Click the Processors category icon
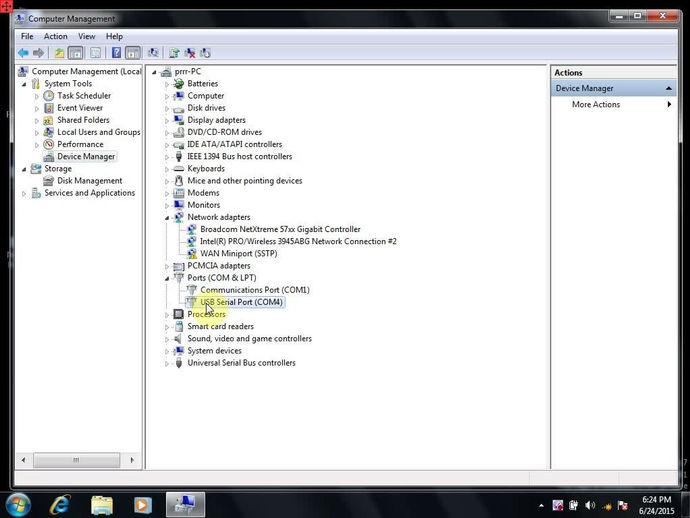Viewport: 690px width, 518px height. click(x=178, y=314)
